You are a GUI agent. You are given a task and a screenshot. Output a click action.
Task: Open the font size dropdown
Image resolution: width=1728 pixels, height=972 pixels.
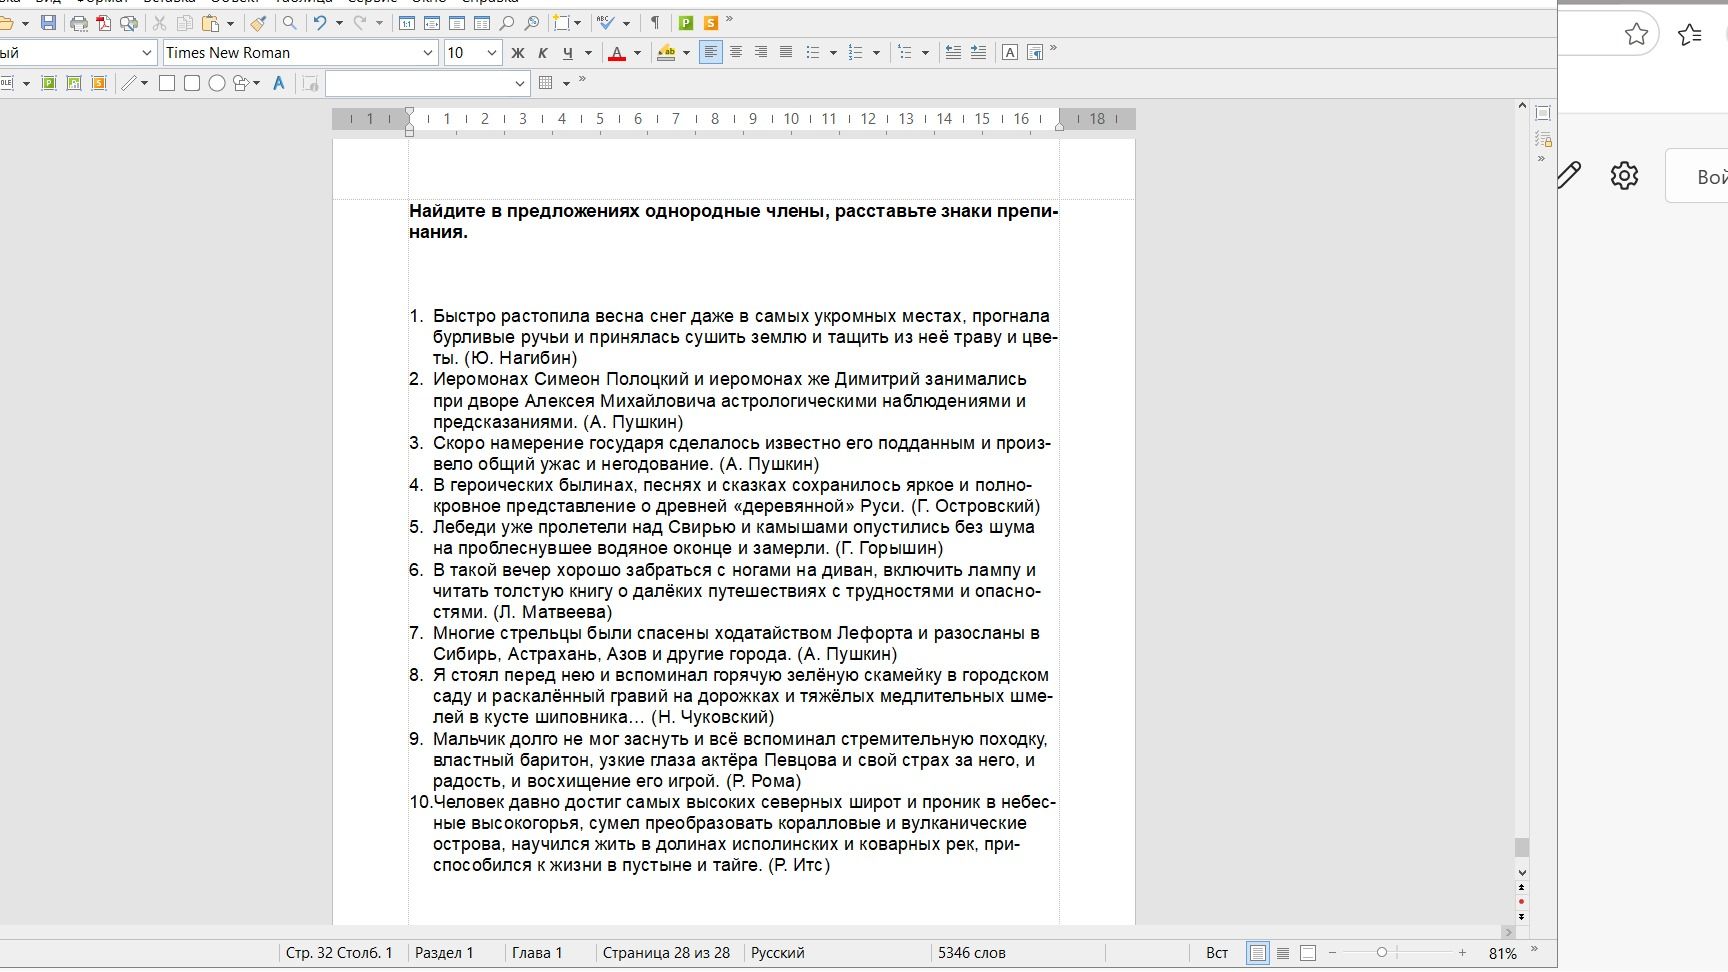pos(491,53)
